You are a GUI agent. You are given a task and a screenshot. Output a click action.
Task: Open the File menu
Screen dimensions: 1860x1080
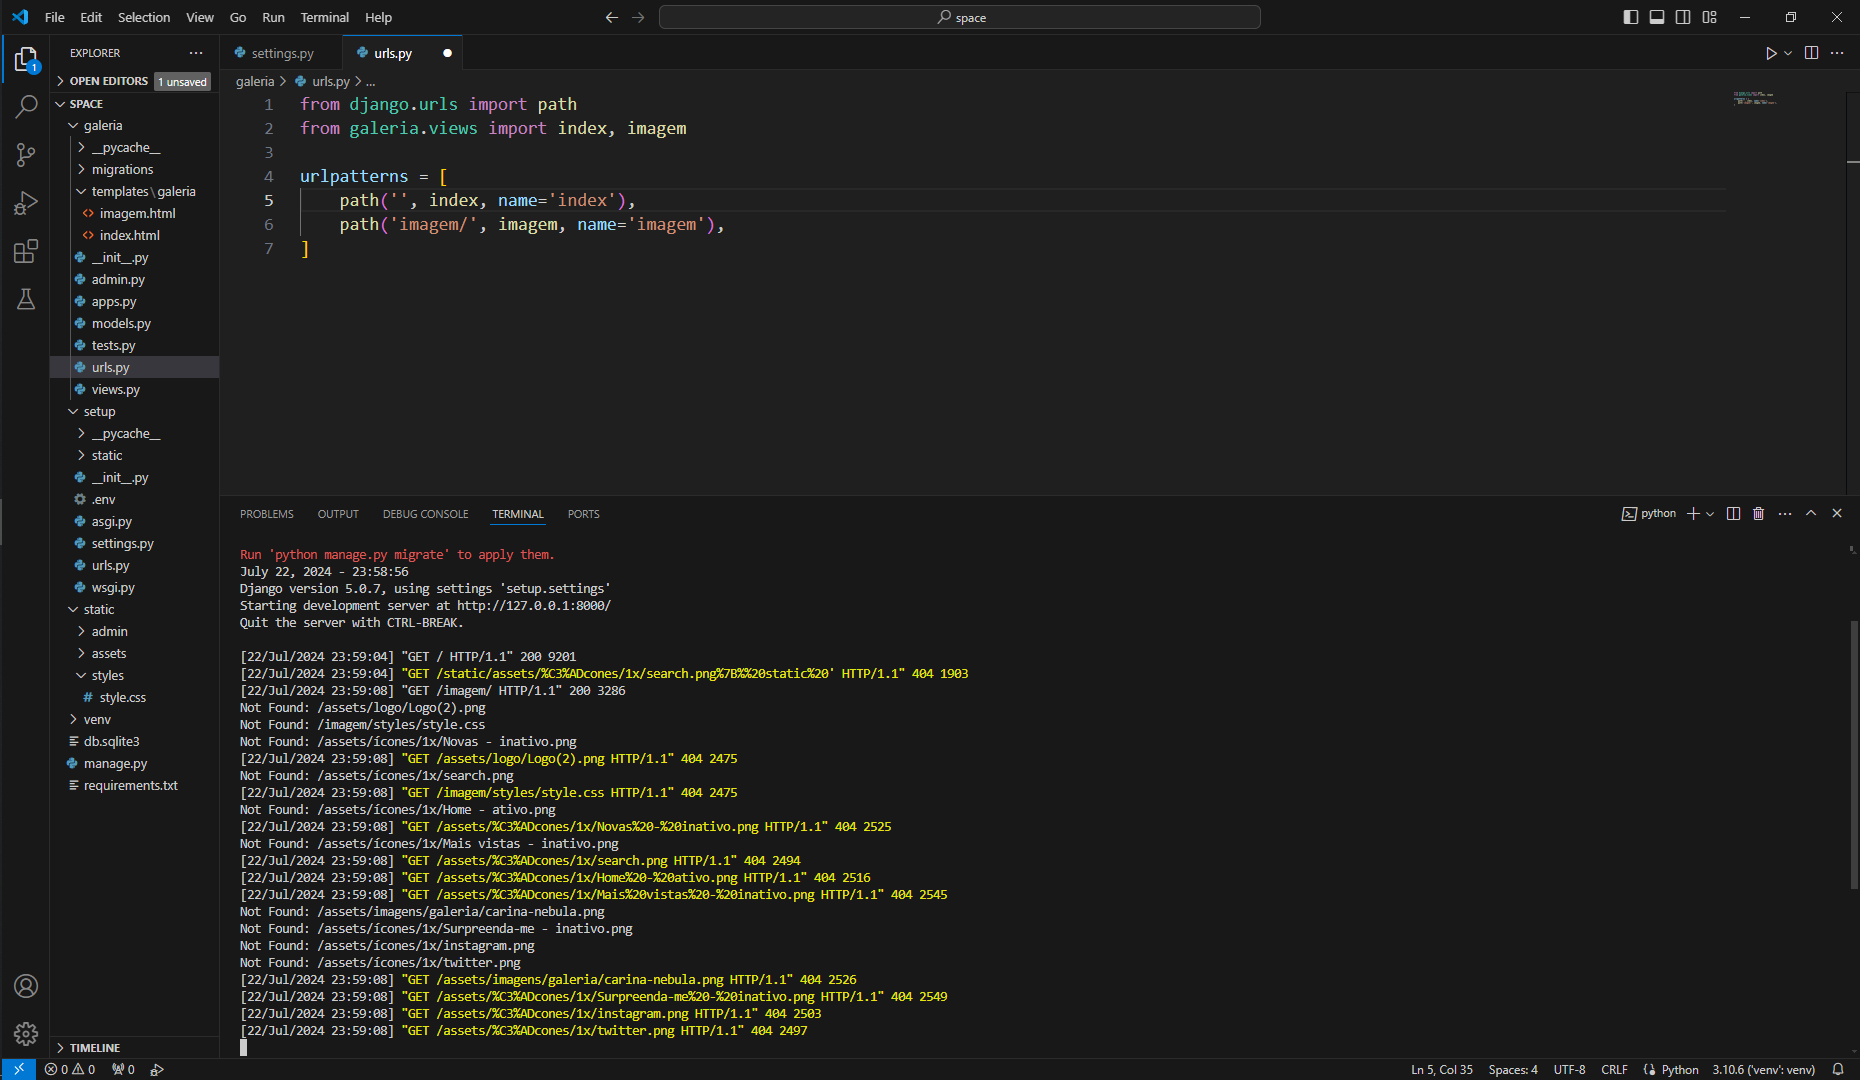point(54,17)
